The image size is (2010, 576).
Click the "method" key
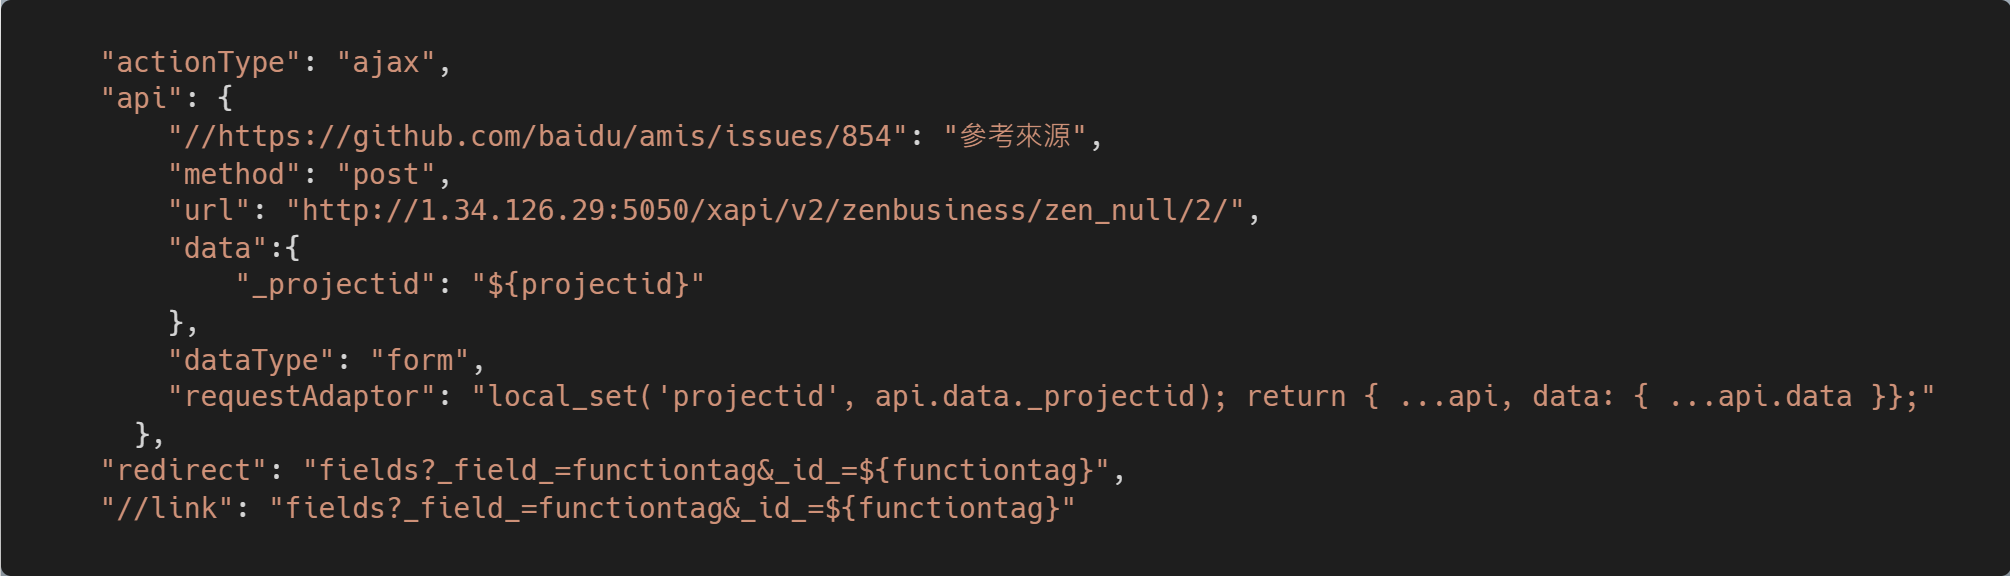234,175
